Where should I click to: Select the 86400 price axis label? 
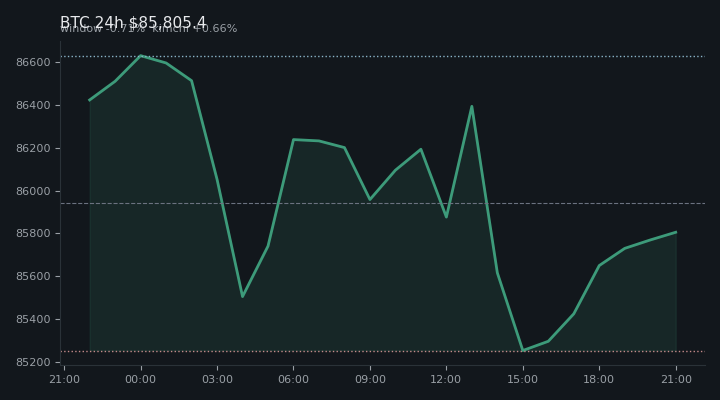pyautogui.click(x=33, y=106)
